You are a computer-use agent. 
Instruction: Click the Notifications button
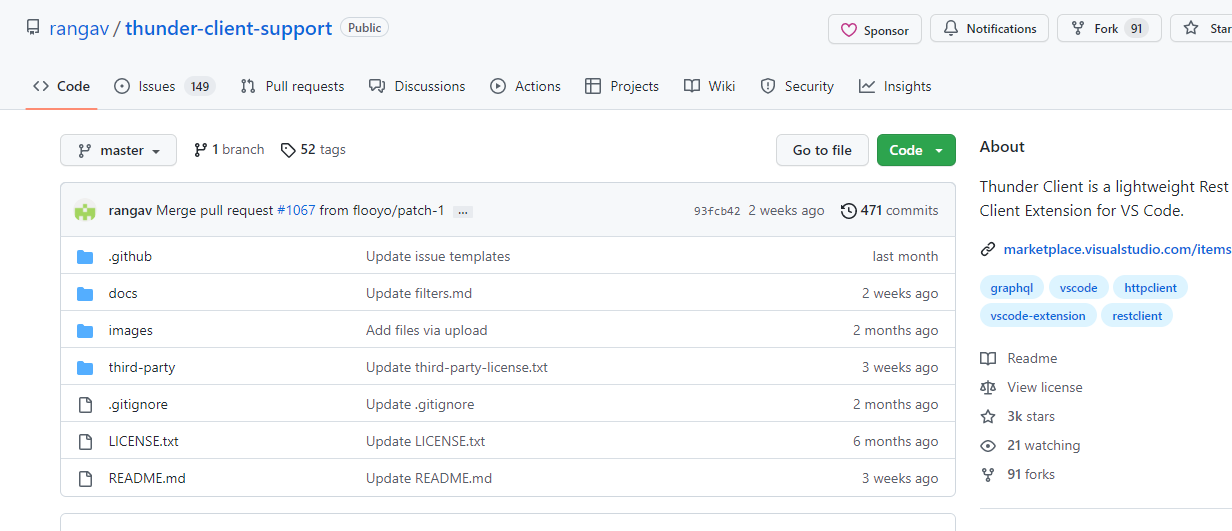[x=989, y=29]
